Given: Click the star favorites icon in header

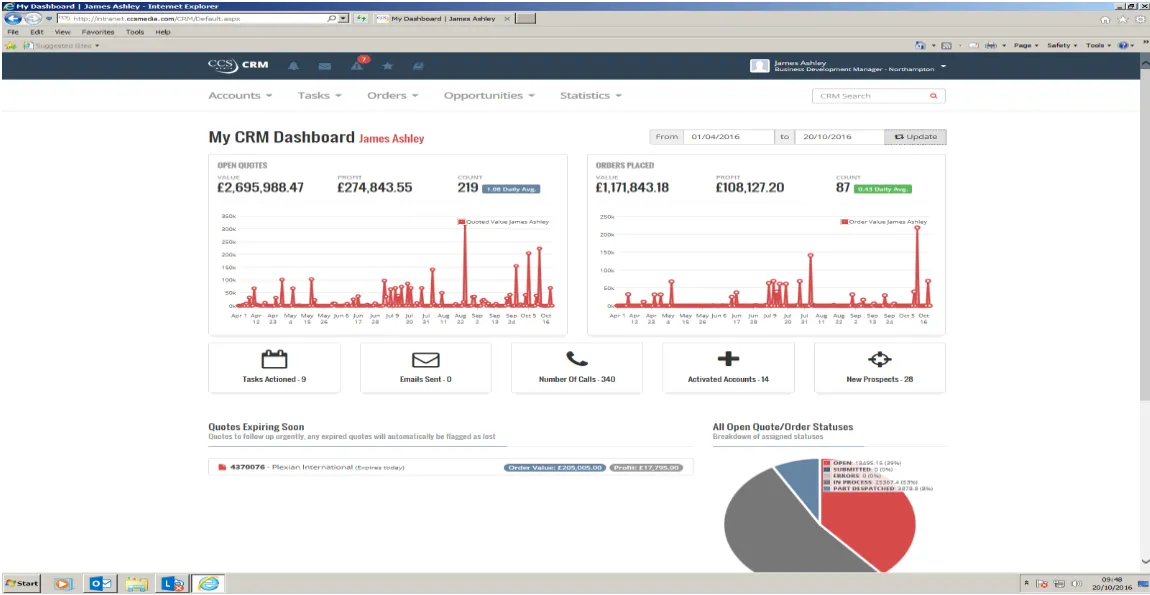Looking at the screenshot, I should pyautogui.click(x=387, y=67).
